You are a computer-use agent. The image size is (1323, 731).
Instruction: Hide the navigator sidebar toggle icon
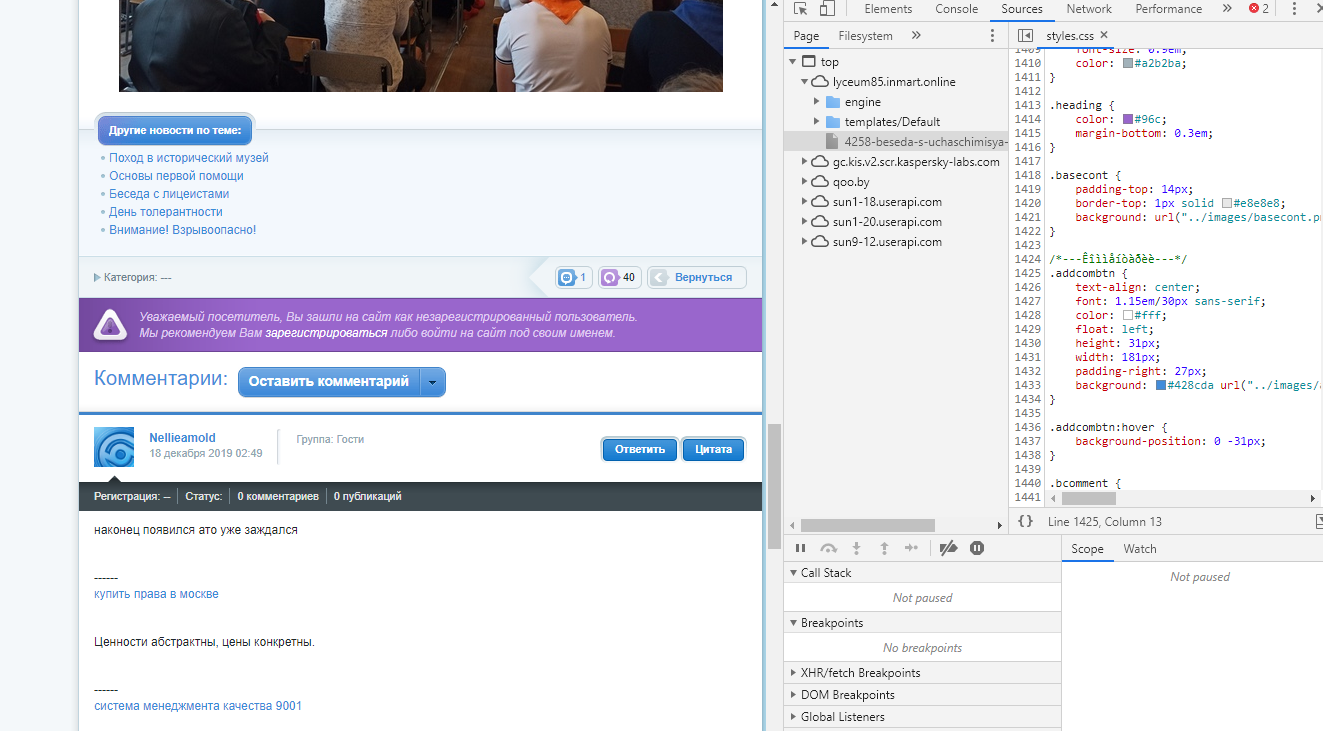pos(1025,36)
